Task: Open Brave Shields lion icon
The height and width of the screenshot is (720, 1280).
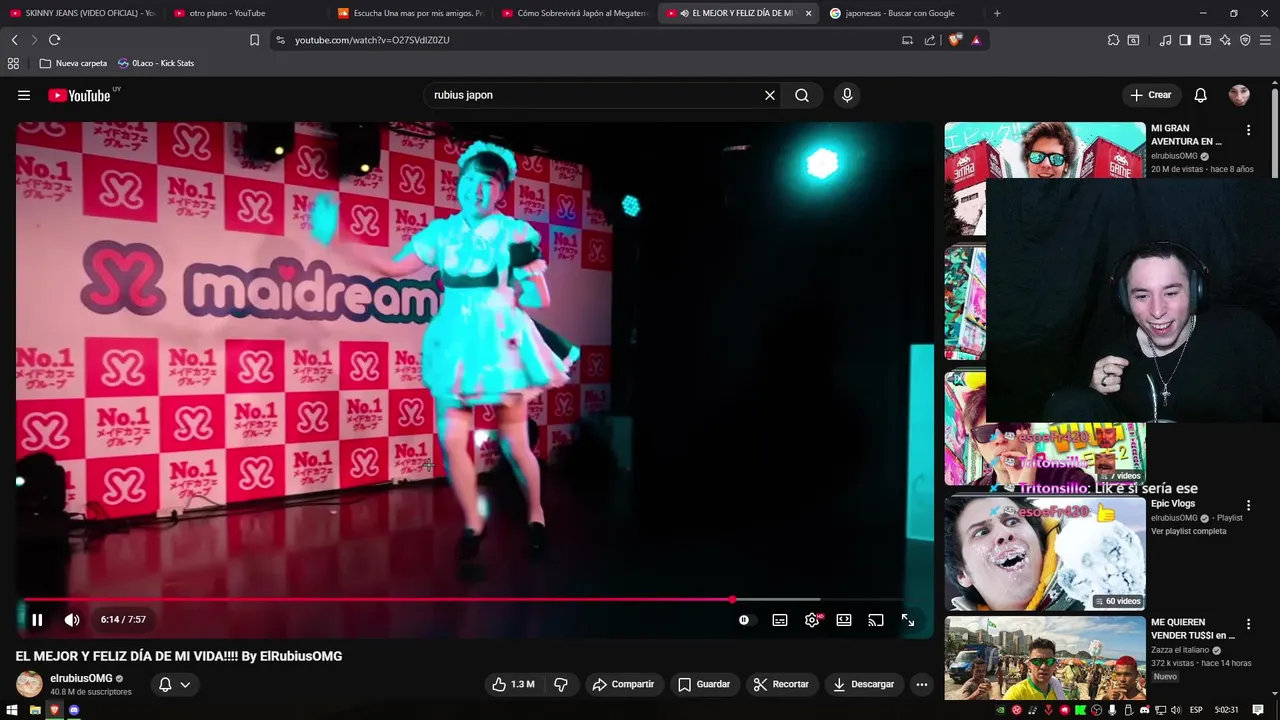Action: coord(954,40)
